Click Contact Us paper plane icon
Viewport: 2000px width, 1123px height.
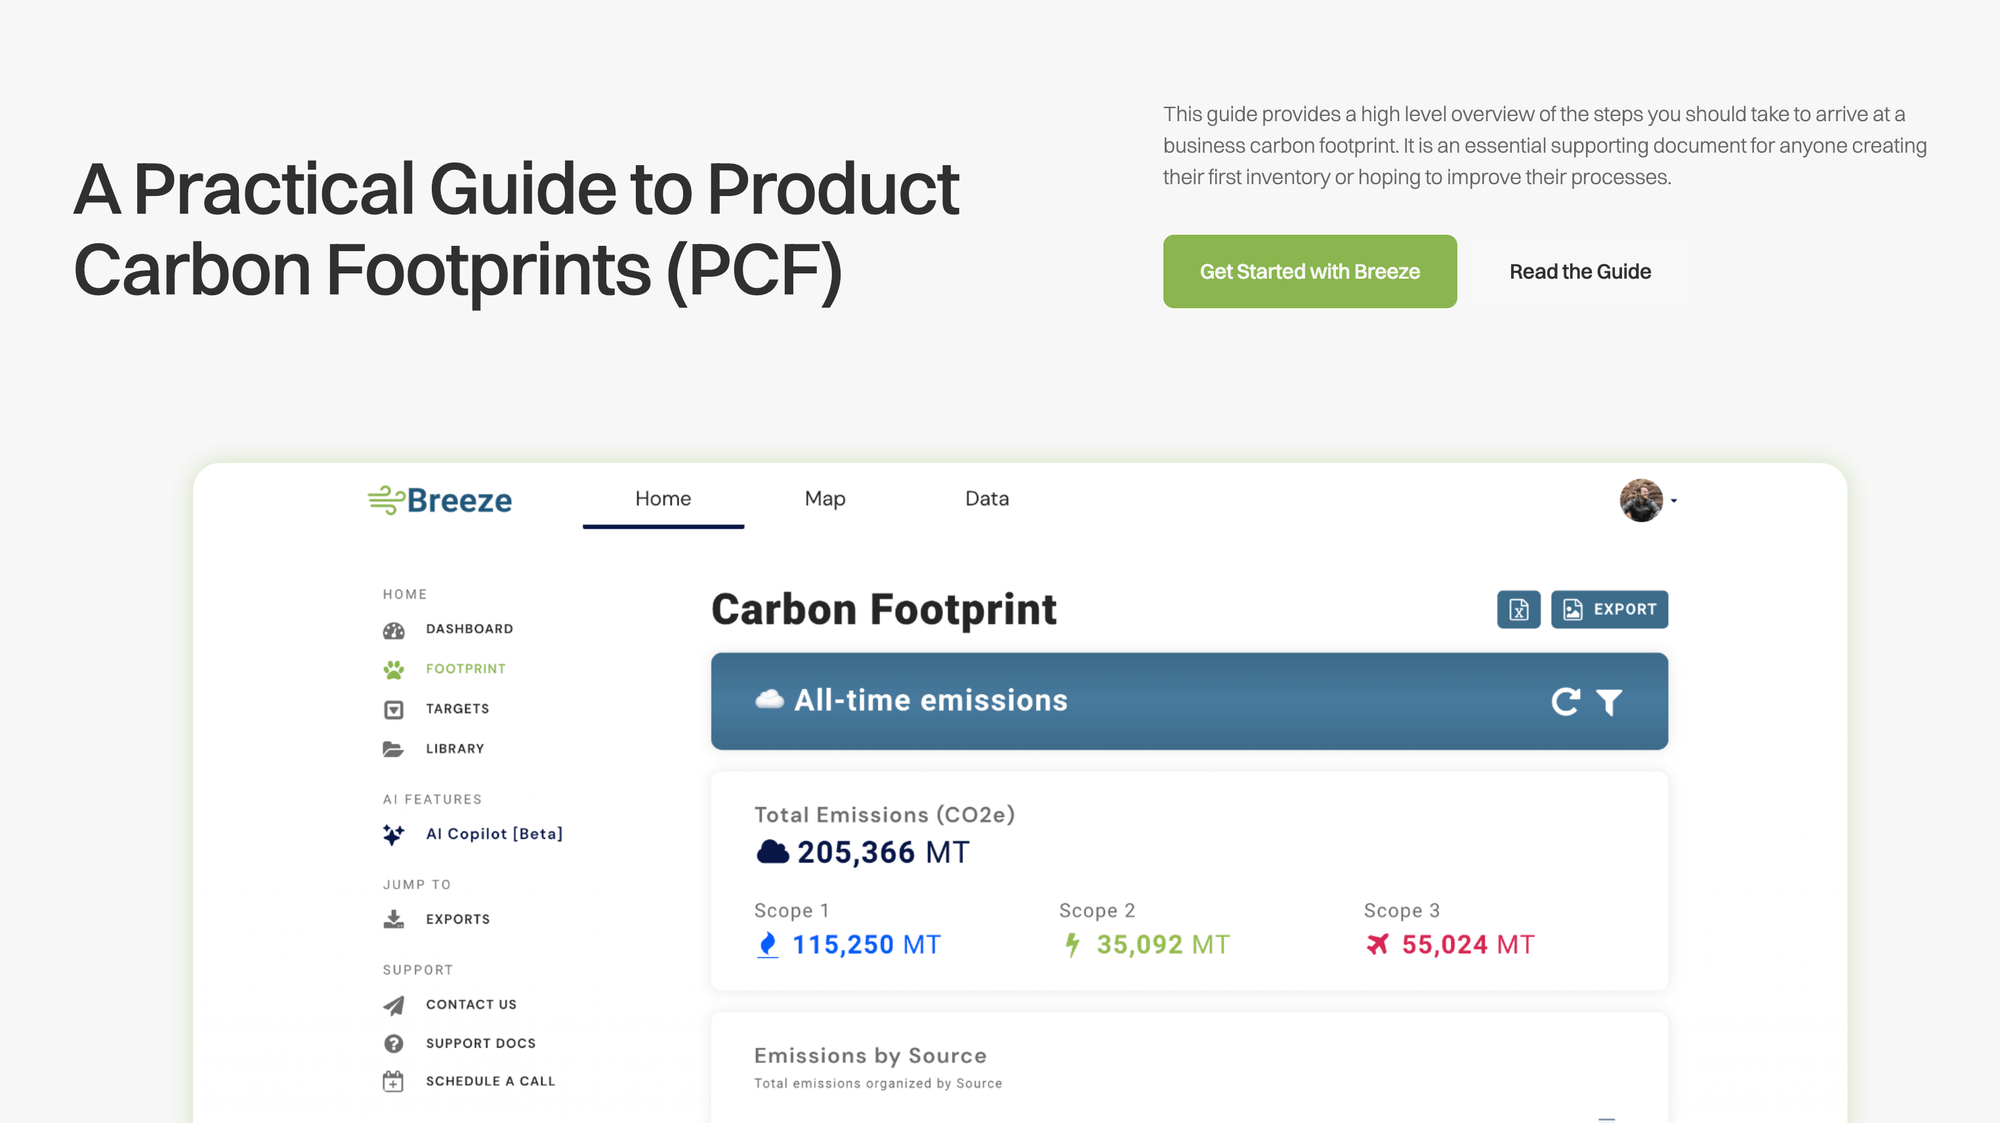(394, 1004)
